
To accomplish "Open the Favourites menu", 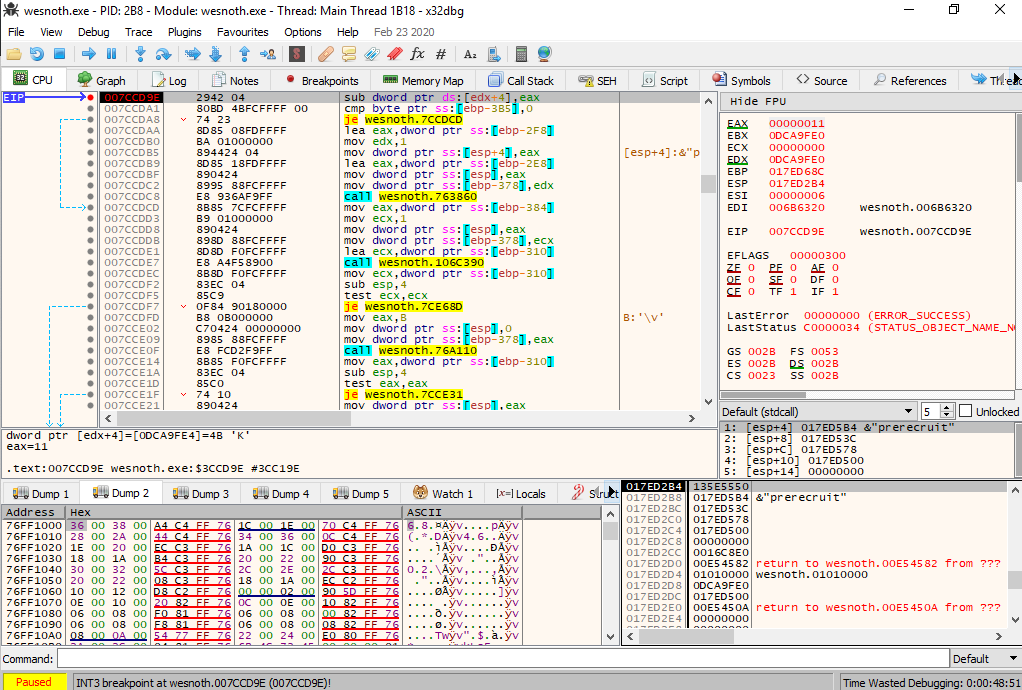I will tap(242, 32).
